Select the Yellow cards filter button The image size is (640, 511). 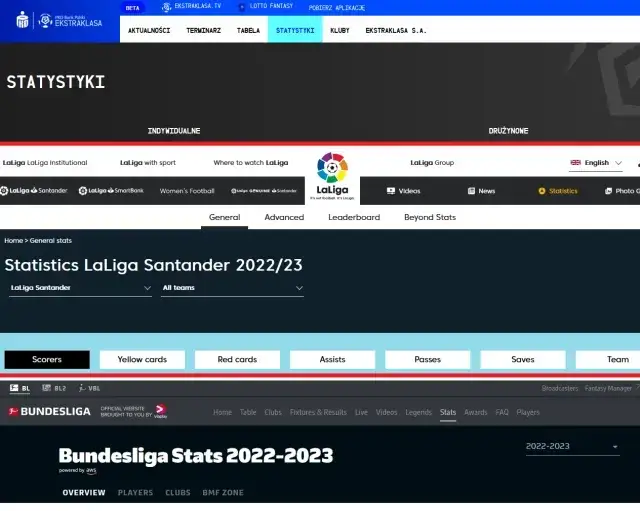coord(142,360)
